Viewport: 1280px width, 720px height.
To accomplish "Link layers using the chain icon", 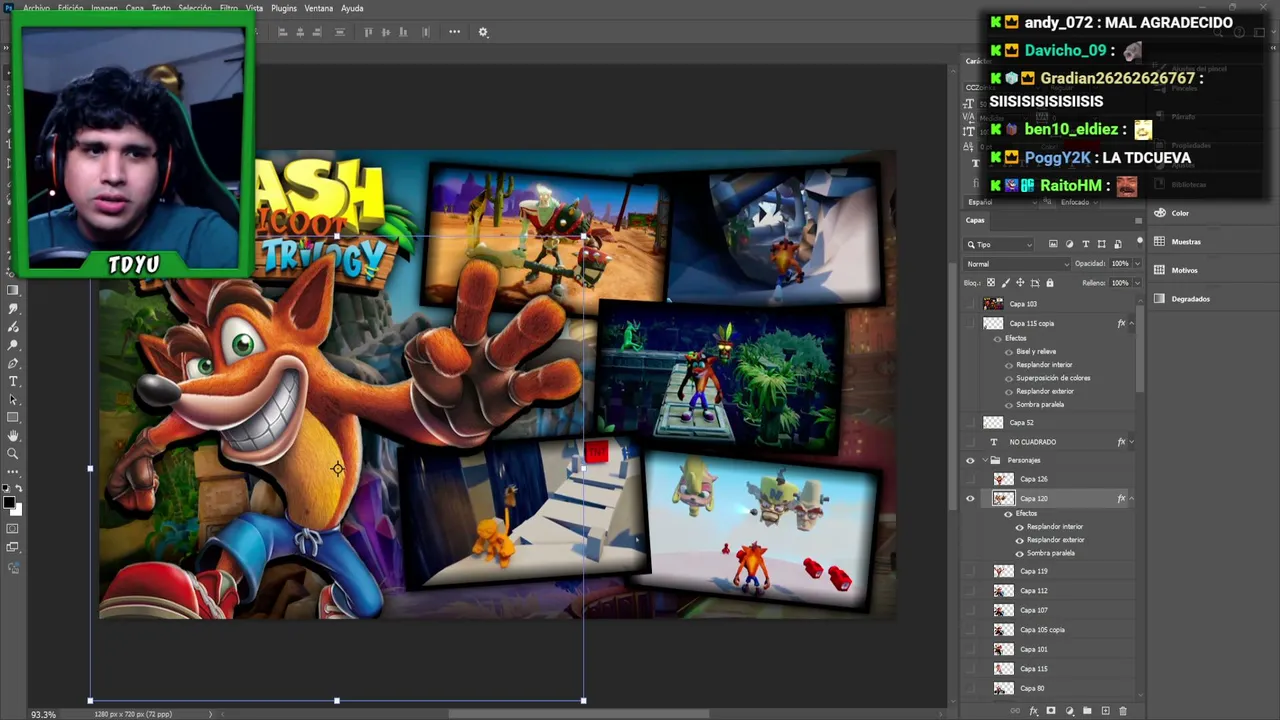I will [1015, 711].
